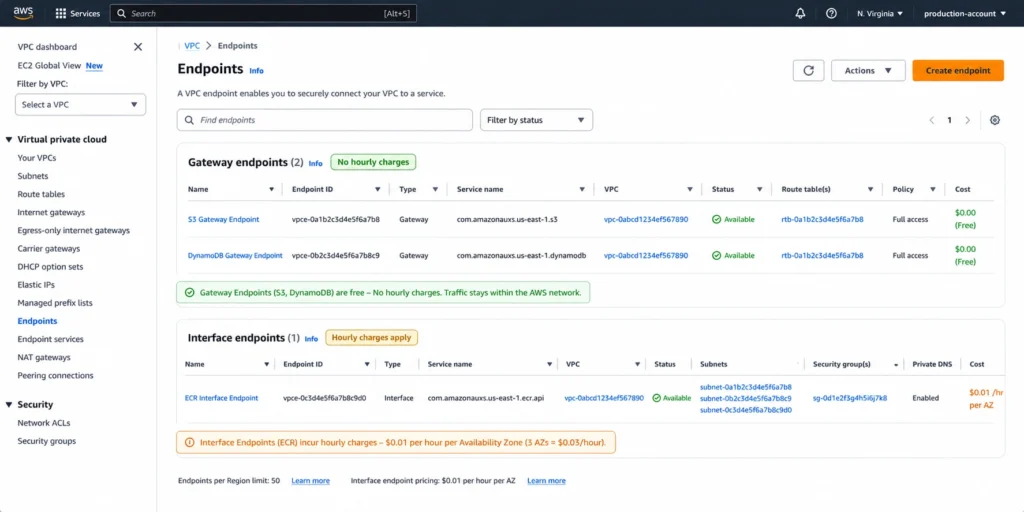Screen dimensions: 1024x512
Task: Open Gateway table Status column filter
Action: [760, 189]
